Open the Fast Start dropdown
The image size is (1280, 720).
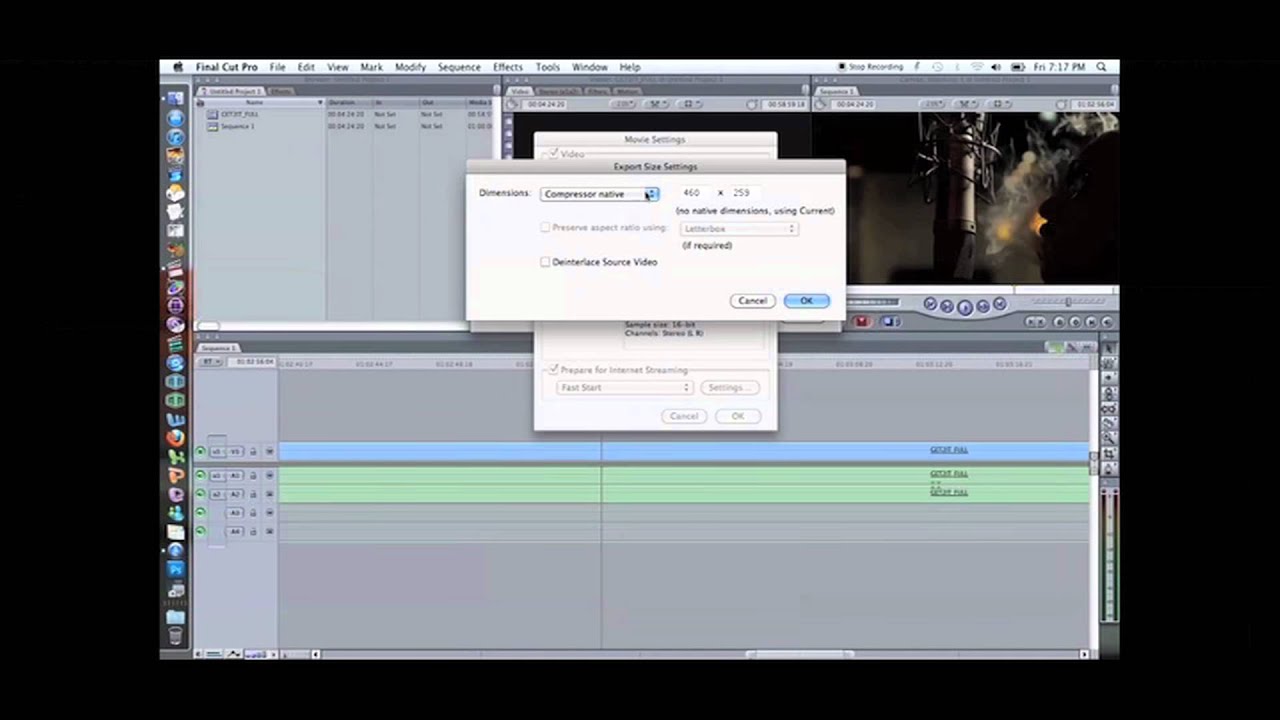coord(624,388)
